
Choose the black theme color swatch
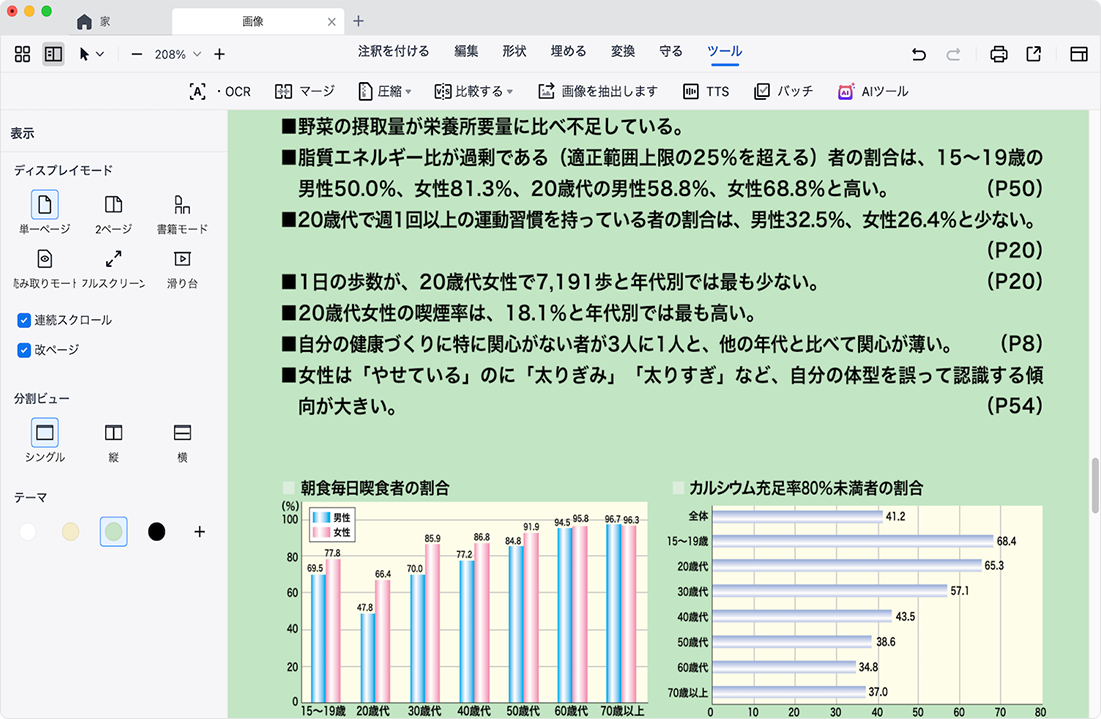coord(156,531)
